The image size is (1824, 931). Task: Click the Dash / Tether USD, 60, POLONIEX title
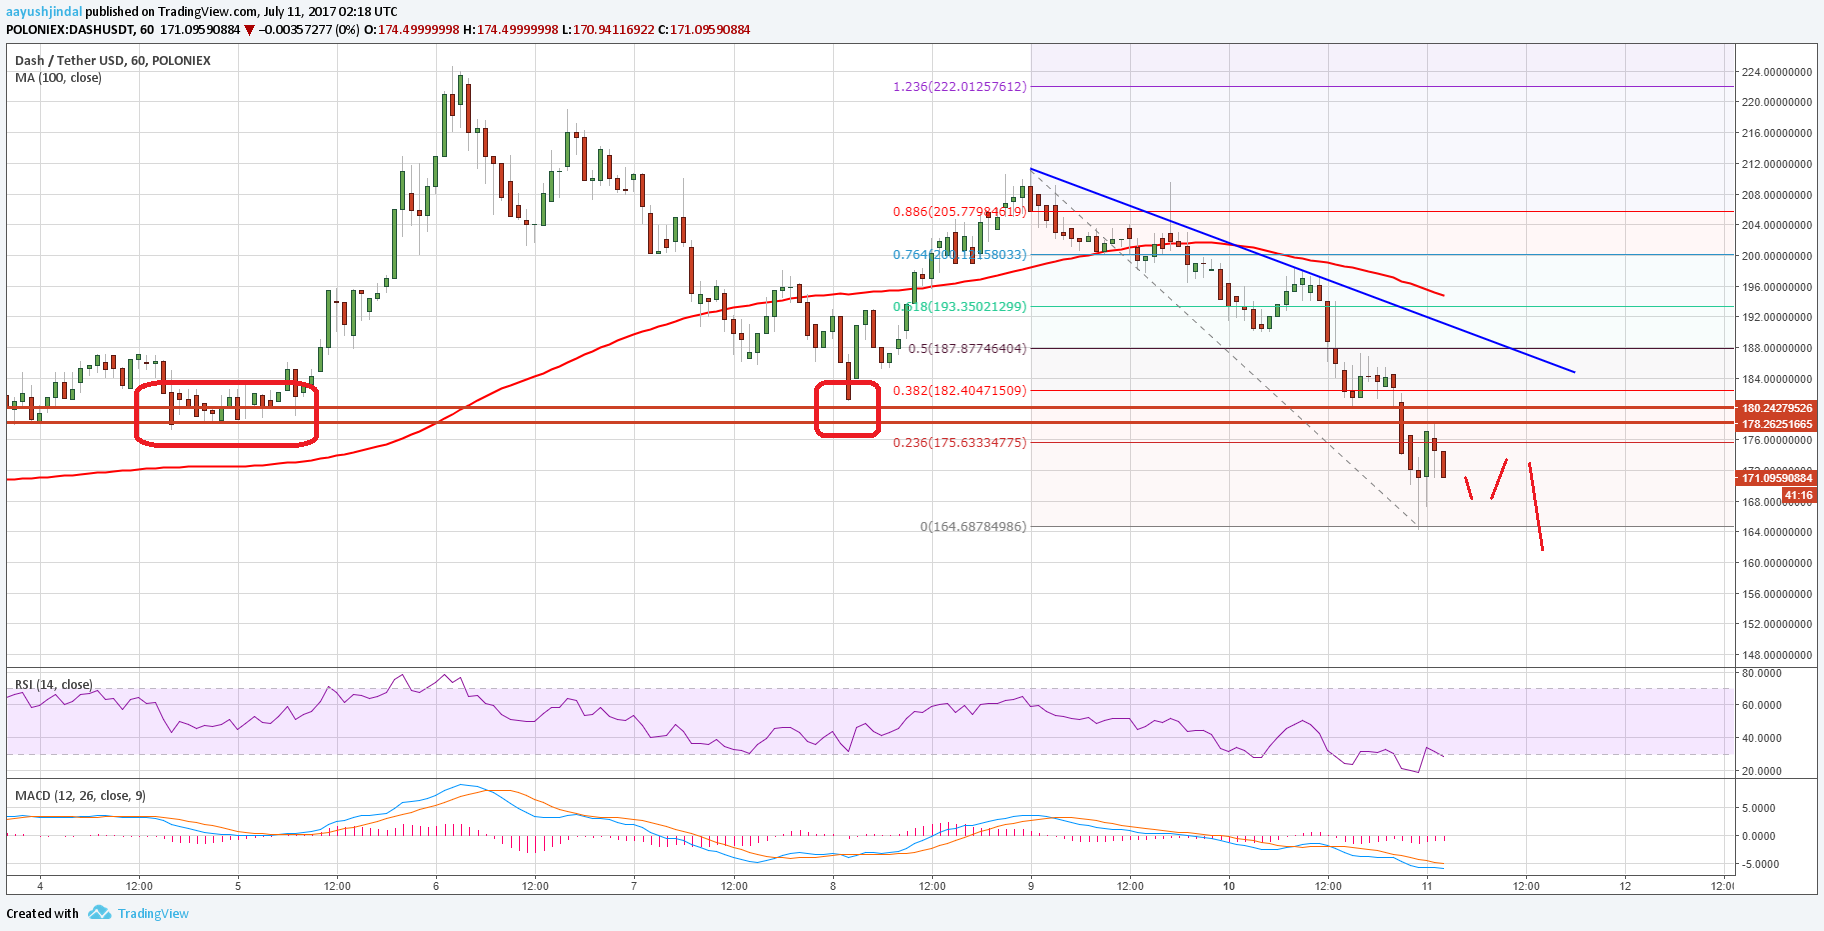click(x=113, y=61)
